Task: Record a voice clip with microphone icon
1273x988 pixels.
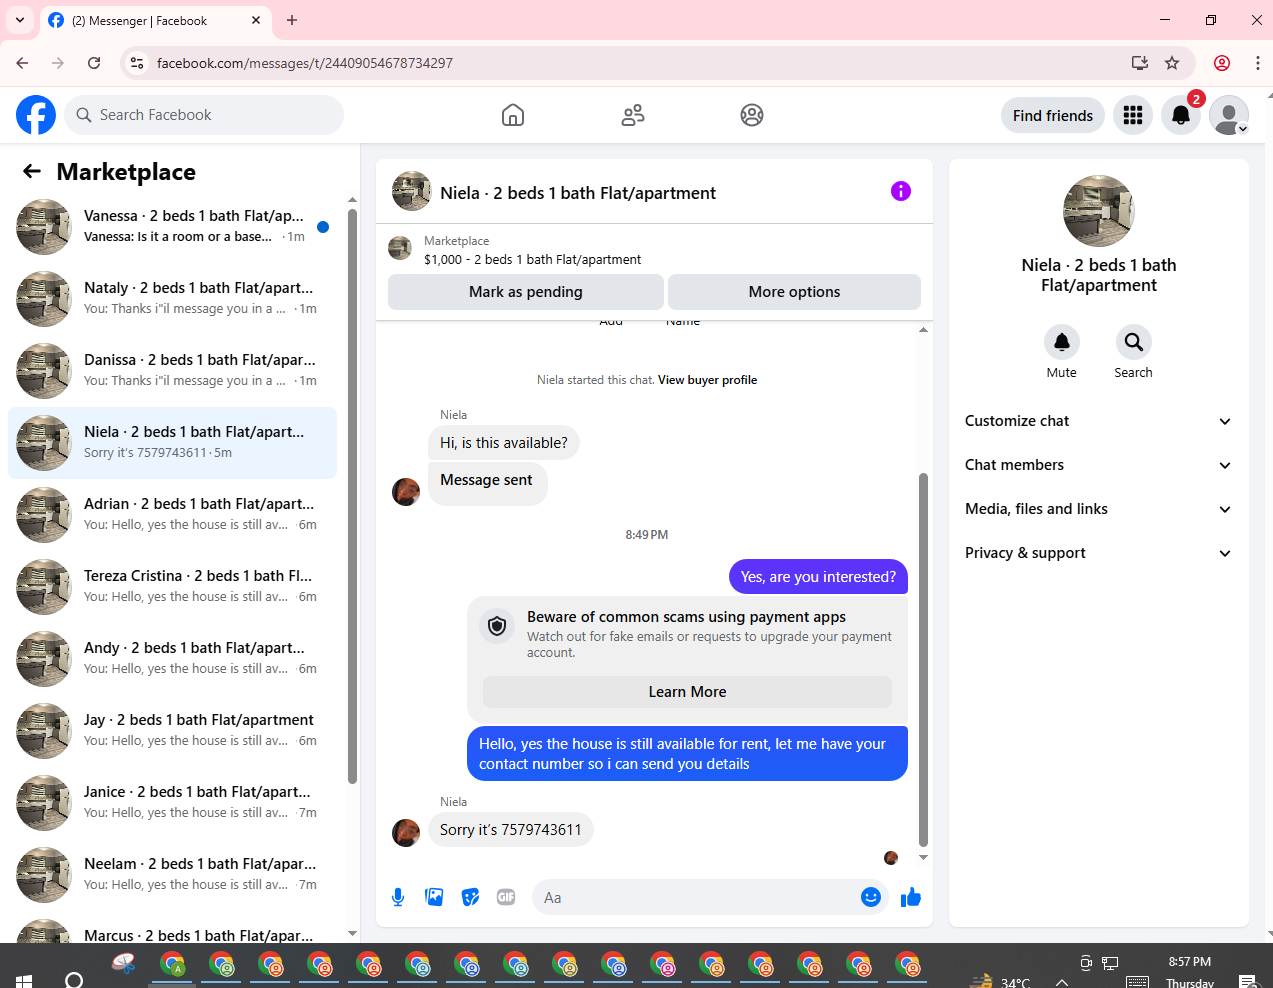Action: [x=398, y=897]
